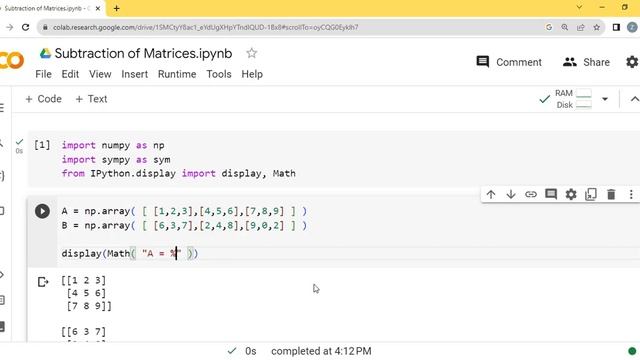
Task: Add a new Text cell
Action: tap(91, 99)
